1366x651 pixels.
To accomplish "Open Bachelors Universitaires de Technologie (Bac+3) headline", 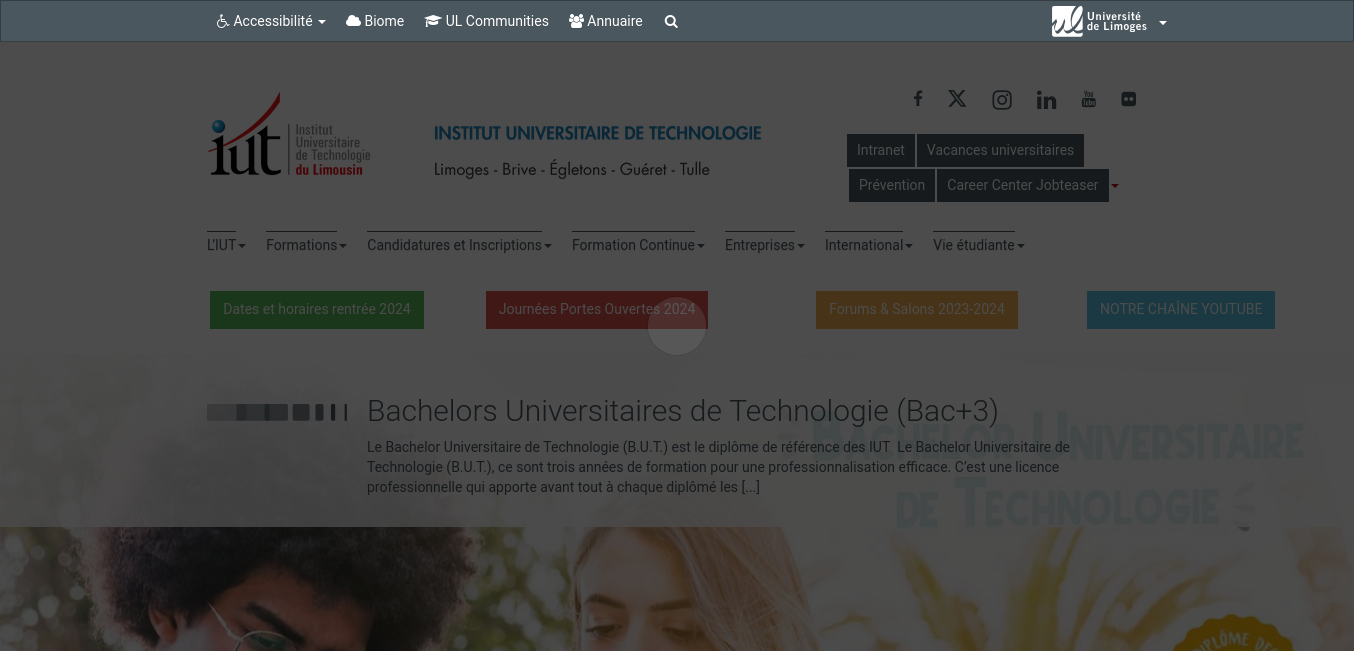I will (x=683, y=411).
